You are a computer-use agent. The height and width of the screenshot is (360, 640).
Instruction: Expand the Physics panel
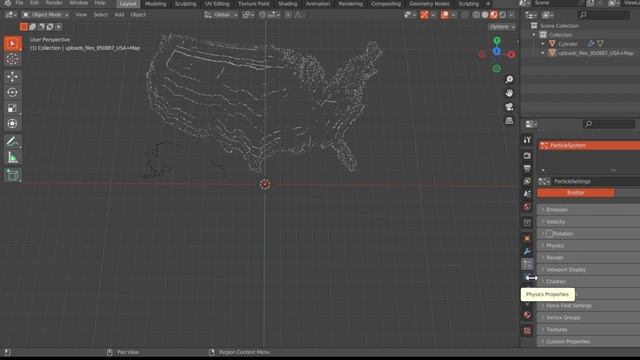[588, 246]
